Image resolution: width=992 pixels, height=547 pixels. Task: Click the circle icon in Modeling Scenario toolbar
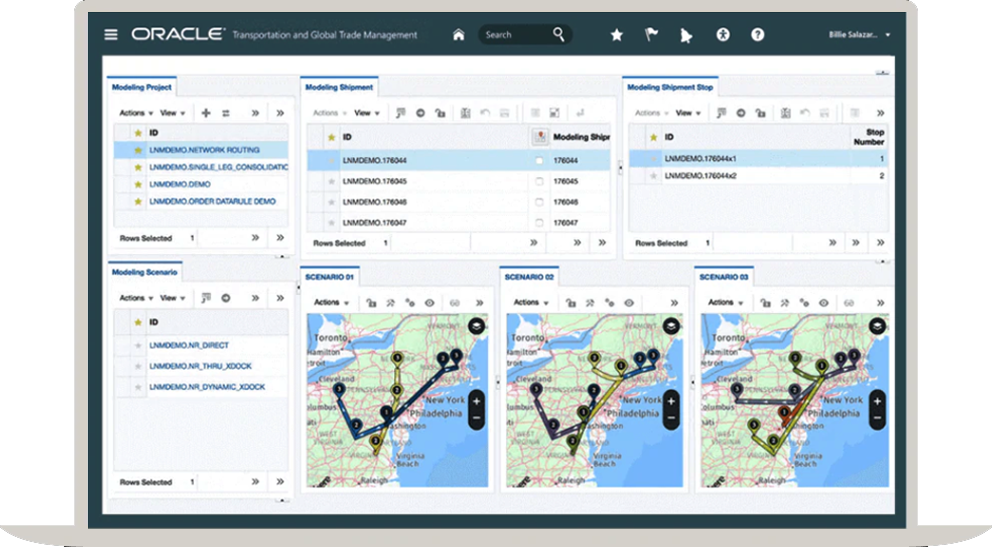[x=225, y=298]
